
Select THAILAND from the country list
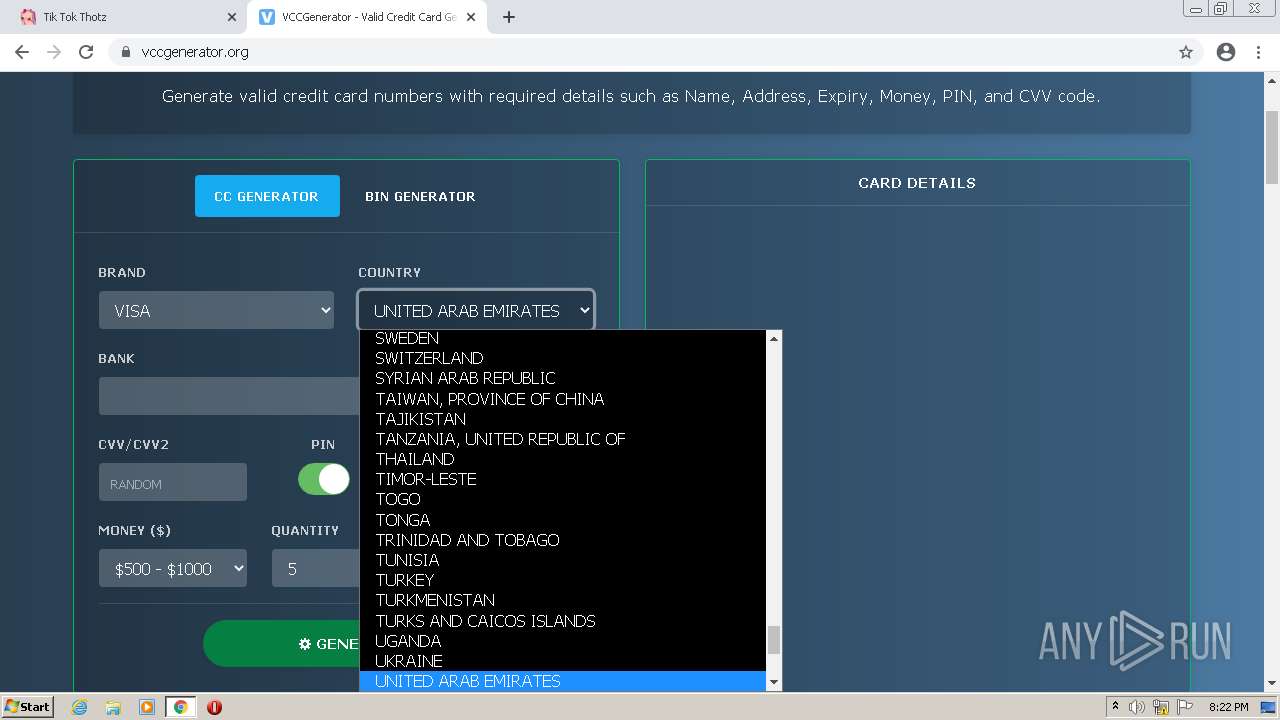(563, 459)
